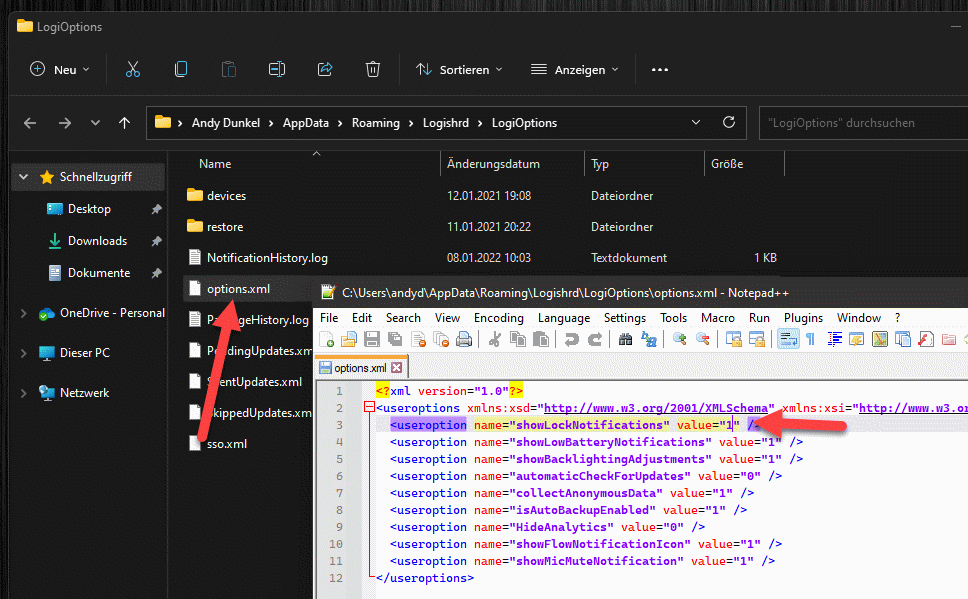Click AppData in breadcrumb path
This screenshot has width=968, height=599.
pos(306,123)
